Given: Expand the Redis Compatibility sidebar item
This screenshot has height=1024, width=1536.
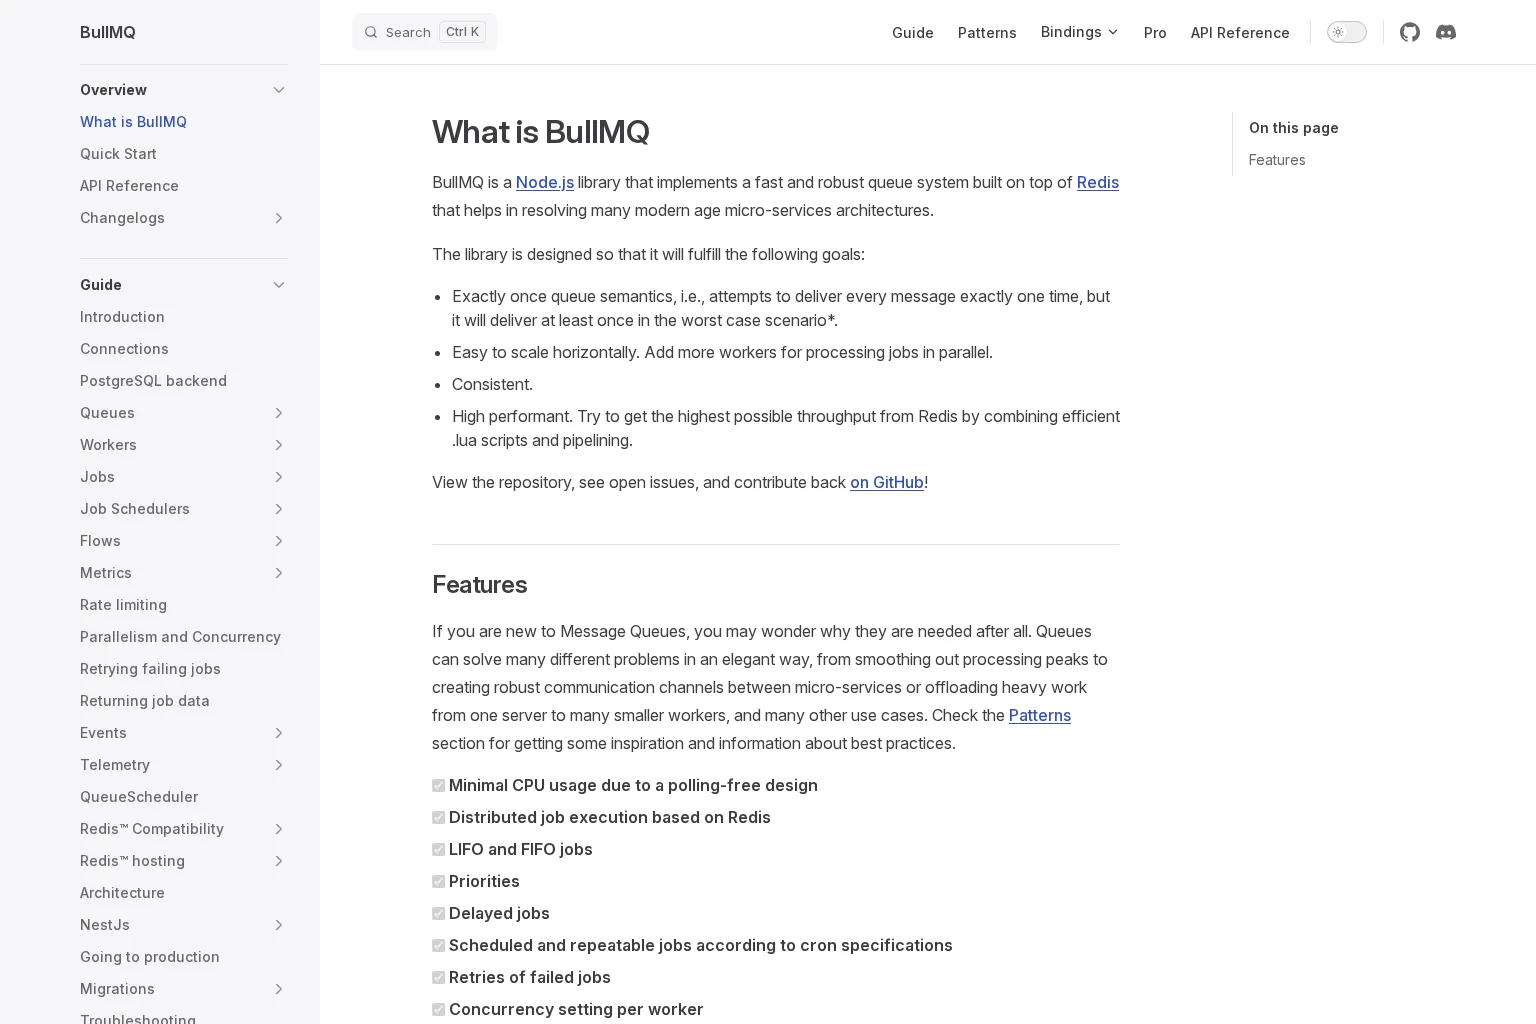Looking at the screenshot, I should (279, 829).
